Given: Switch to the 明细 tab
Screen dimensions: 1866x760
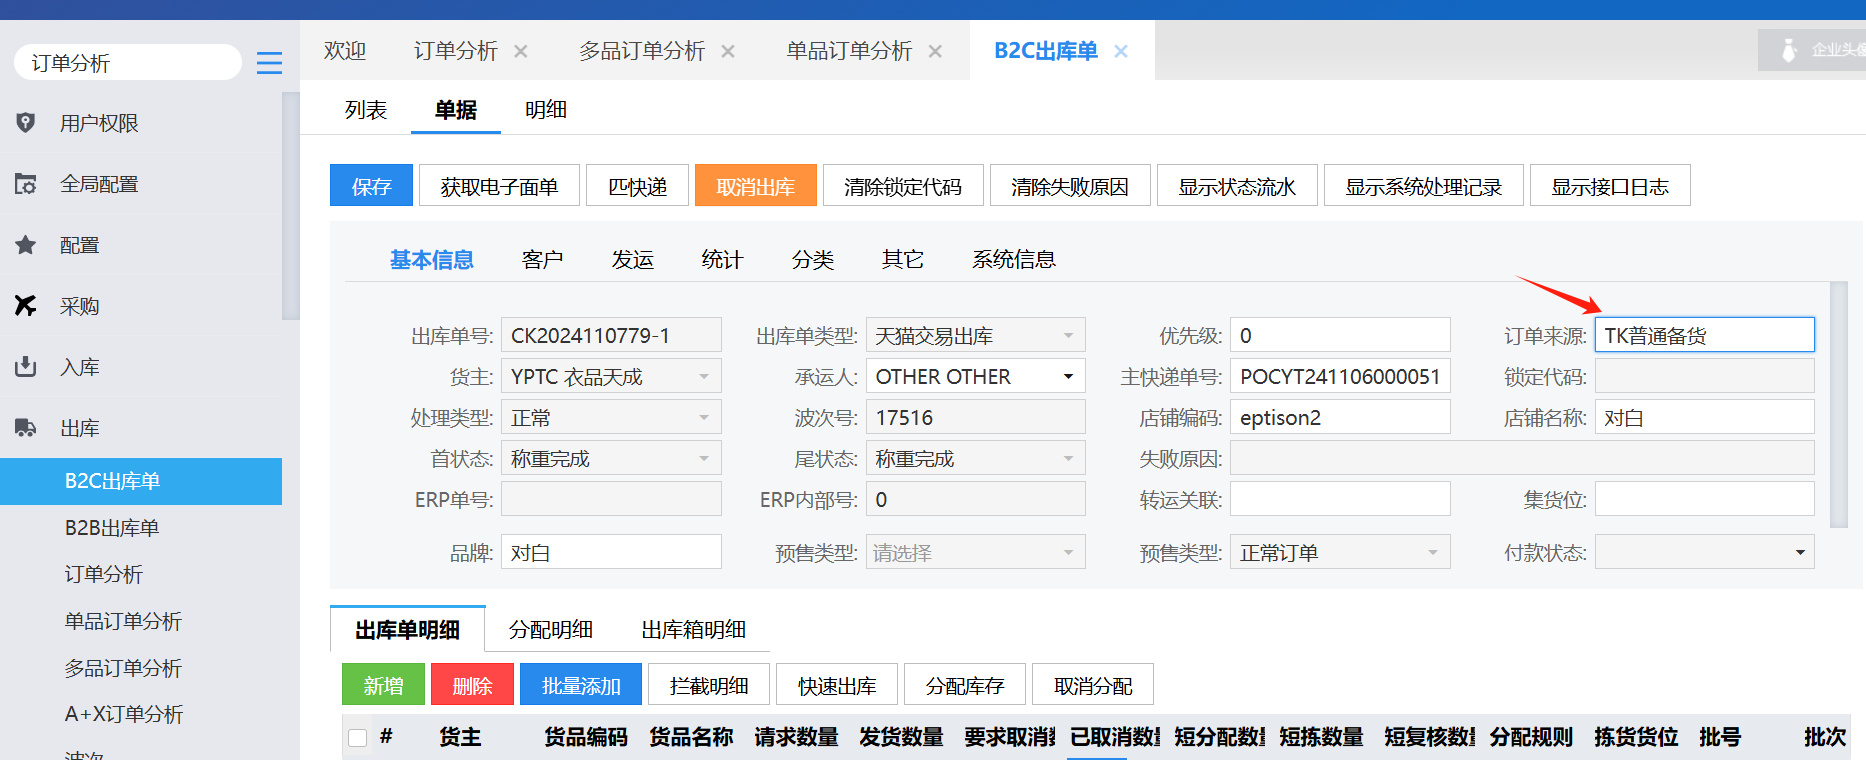Looking at the screenshot, I should tap(546, 110).
